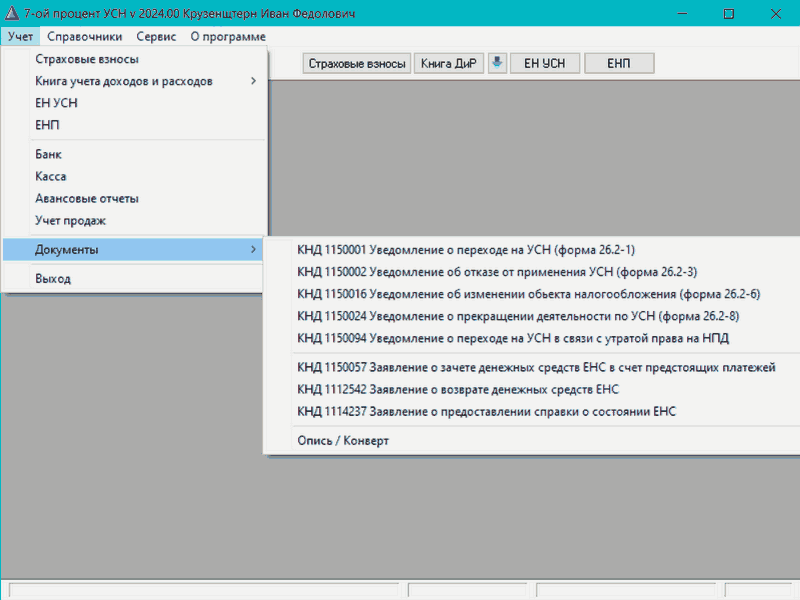Choose the ЕН УСН menu entry

(56, 103)
